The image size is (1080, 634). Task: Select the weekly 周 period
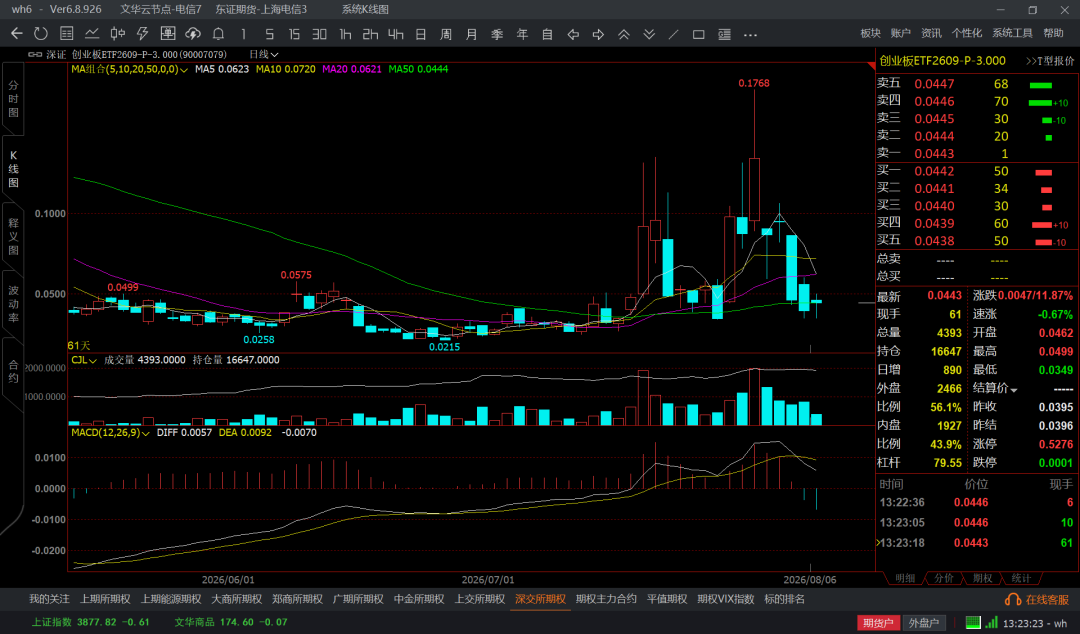(x=446, y=34)
